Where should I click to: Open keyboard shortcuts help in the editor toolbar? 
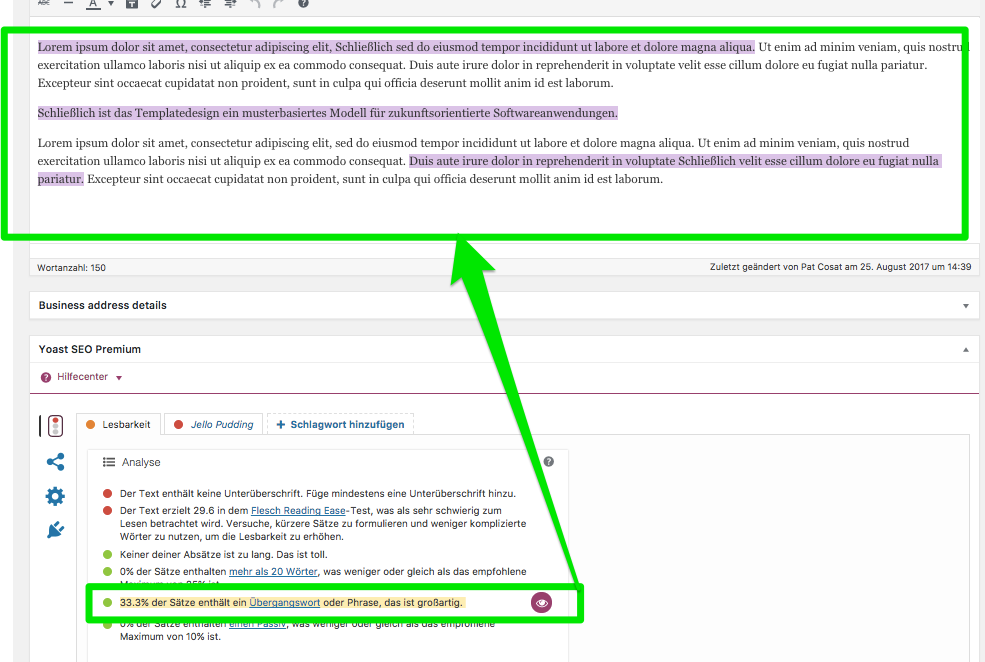tap(303, 3)
